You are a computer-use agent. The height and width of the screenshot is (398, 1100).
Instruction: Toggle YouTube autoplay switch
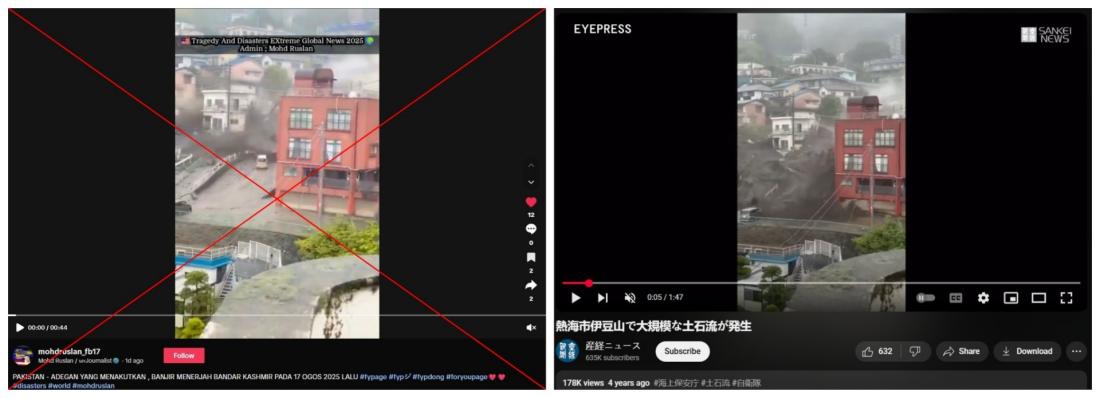tap(926, 298)
